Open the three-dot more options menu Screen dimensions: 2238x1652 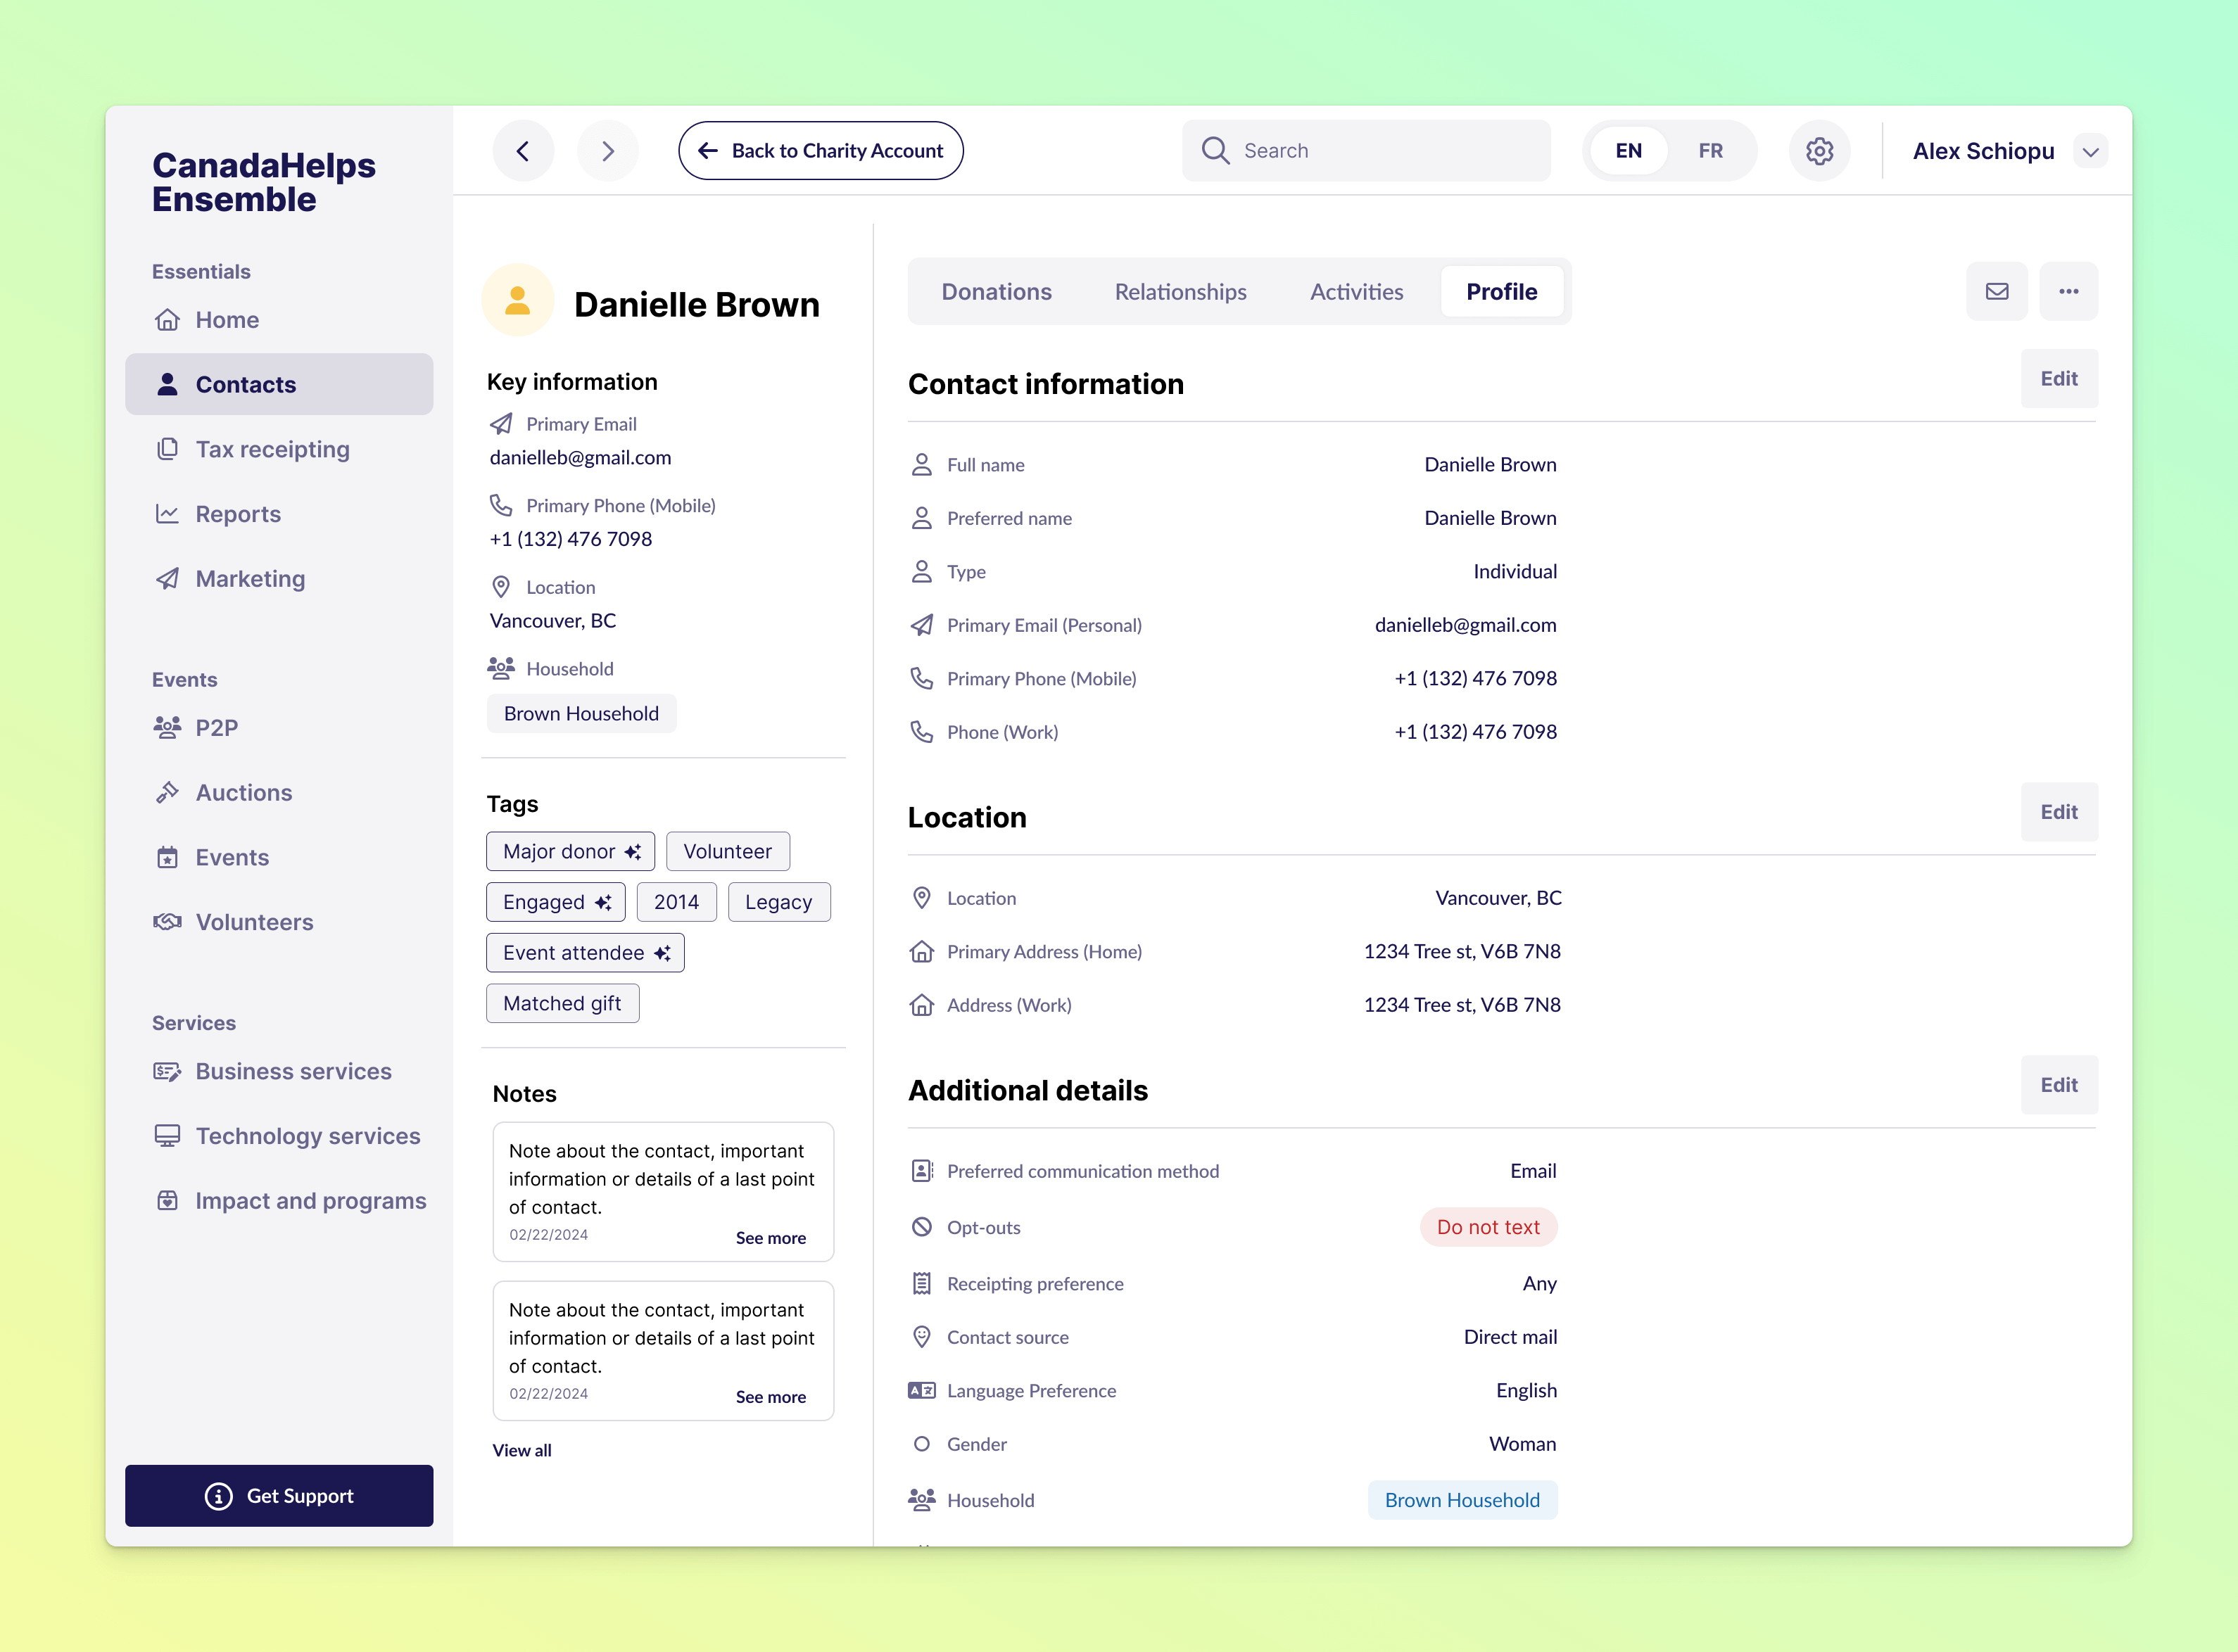click(2068, 291)
